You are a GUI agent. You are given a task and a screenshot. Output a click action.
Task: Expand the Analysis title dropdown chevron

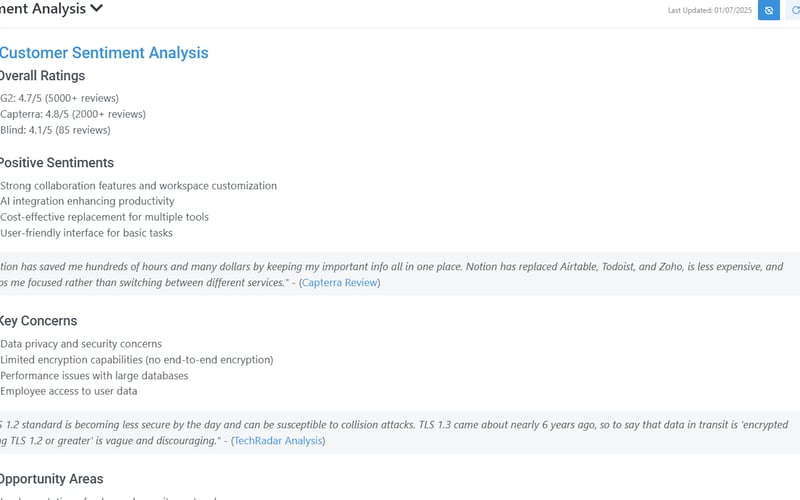click(x=96, y=9)
